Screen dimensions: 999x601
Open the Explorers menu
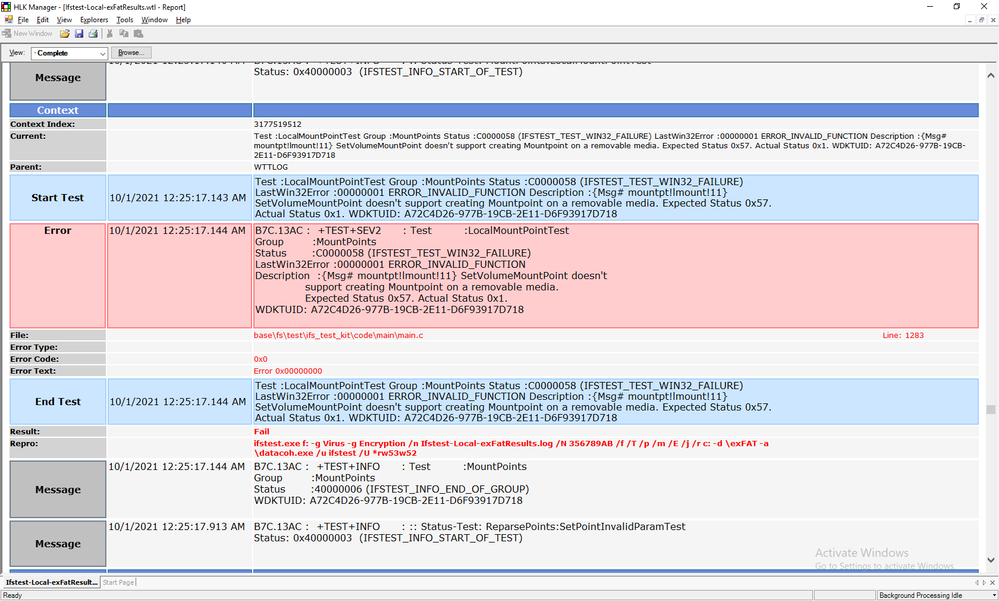pyautogui.click(x=94, y=20)
